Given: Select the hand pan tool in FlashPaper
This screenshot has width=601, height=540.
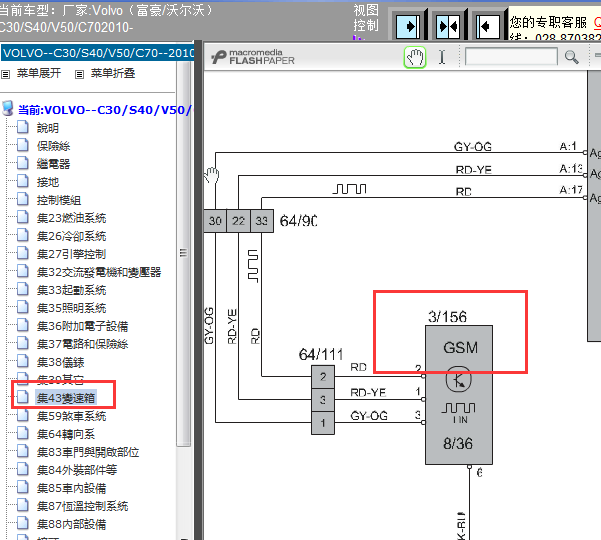Looking at the screenshot, I should click(x=414, y=57).
